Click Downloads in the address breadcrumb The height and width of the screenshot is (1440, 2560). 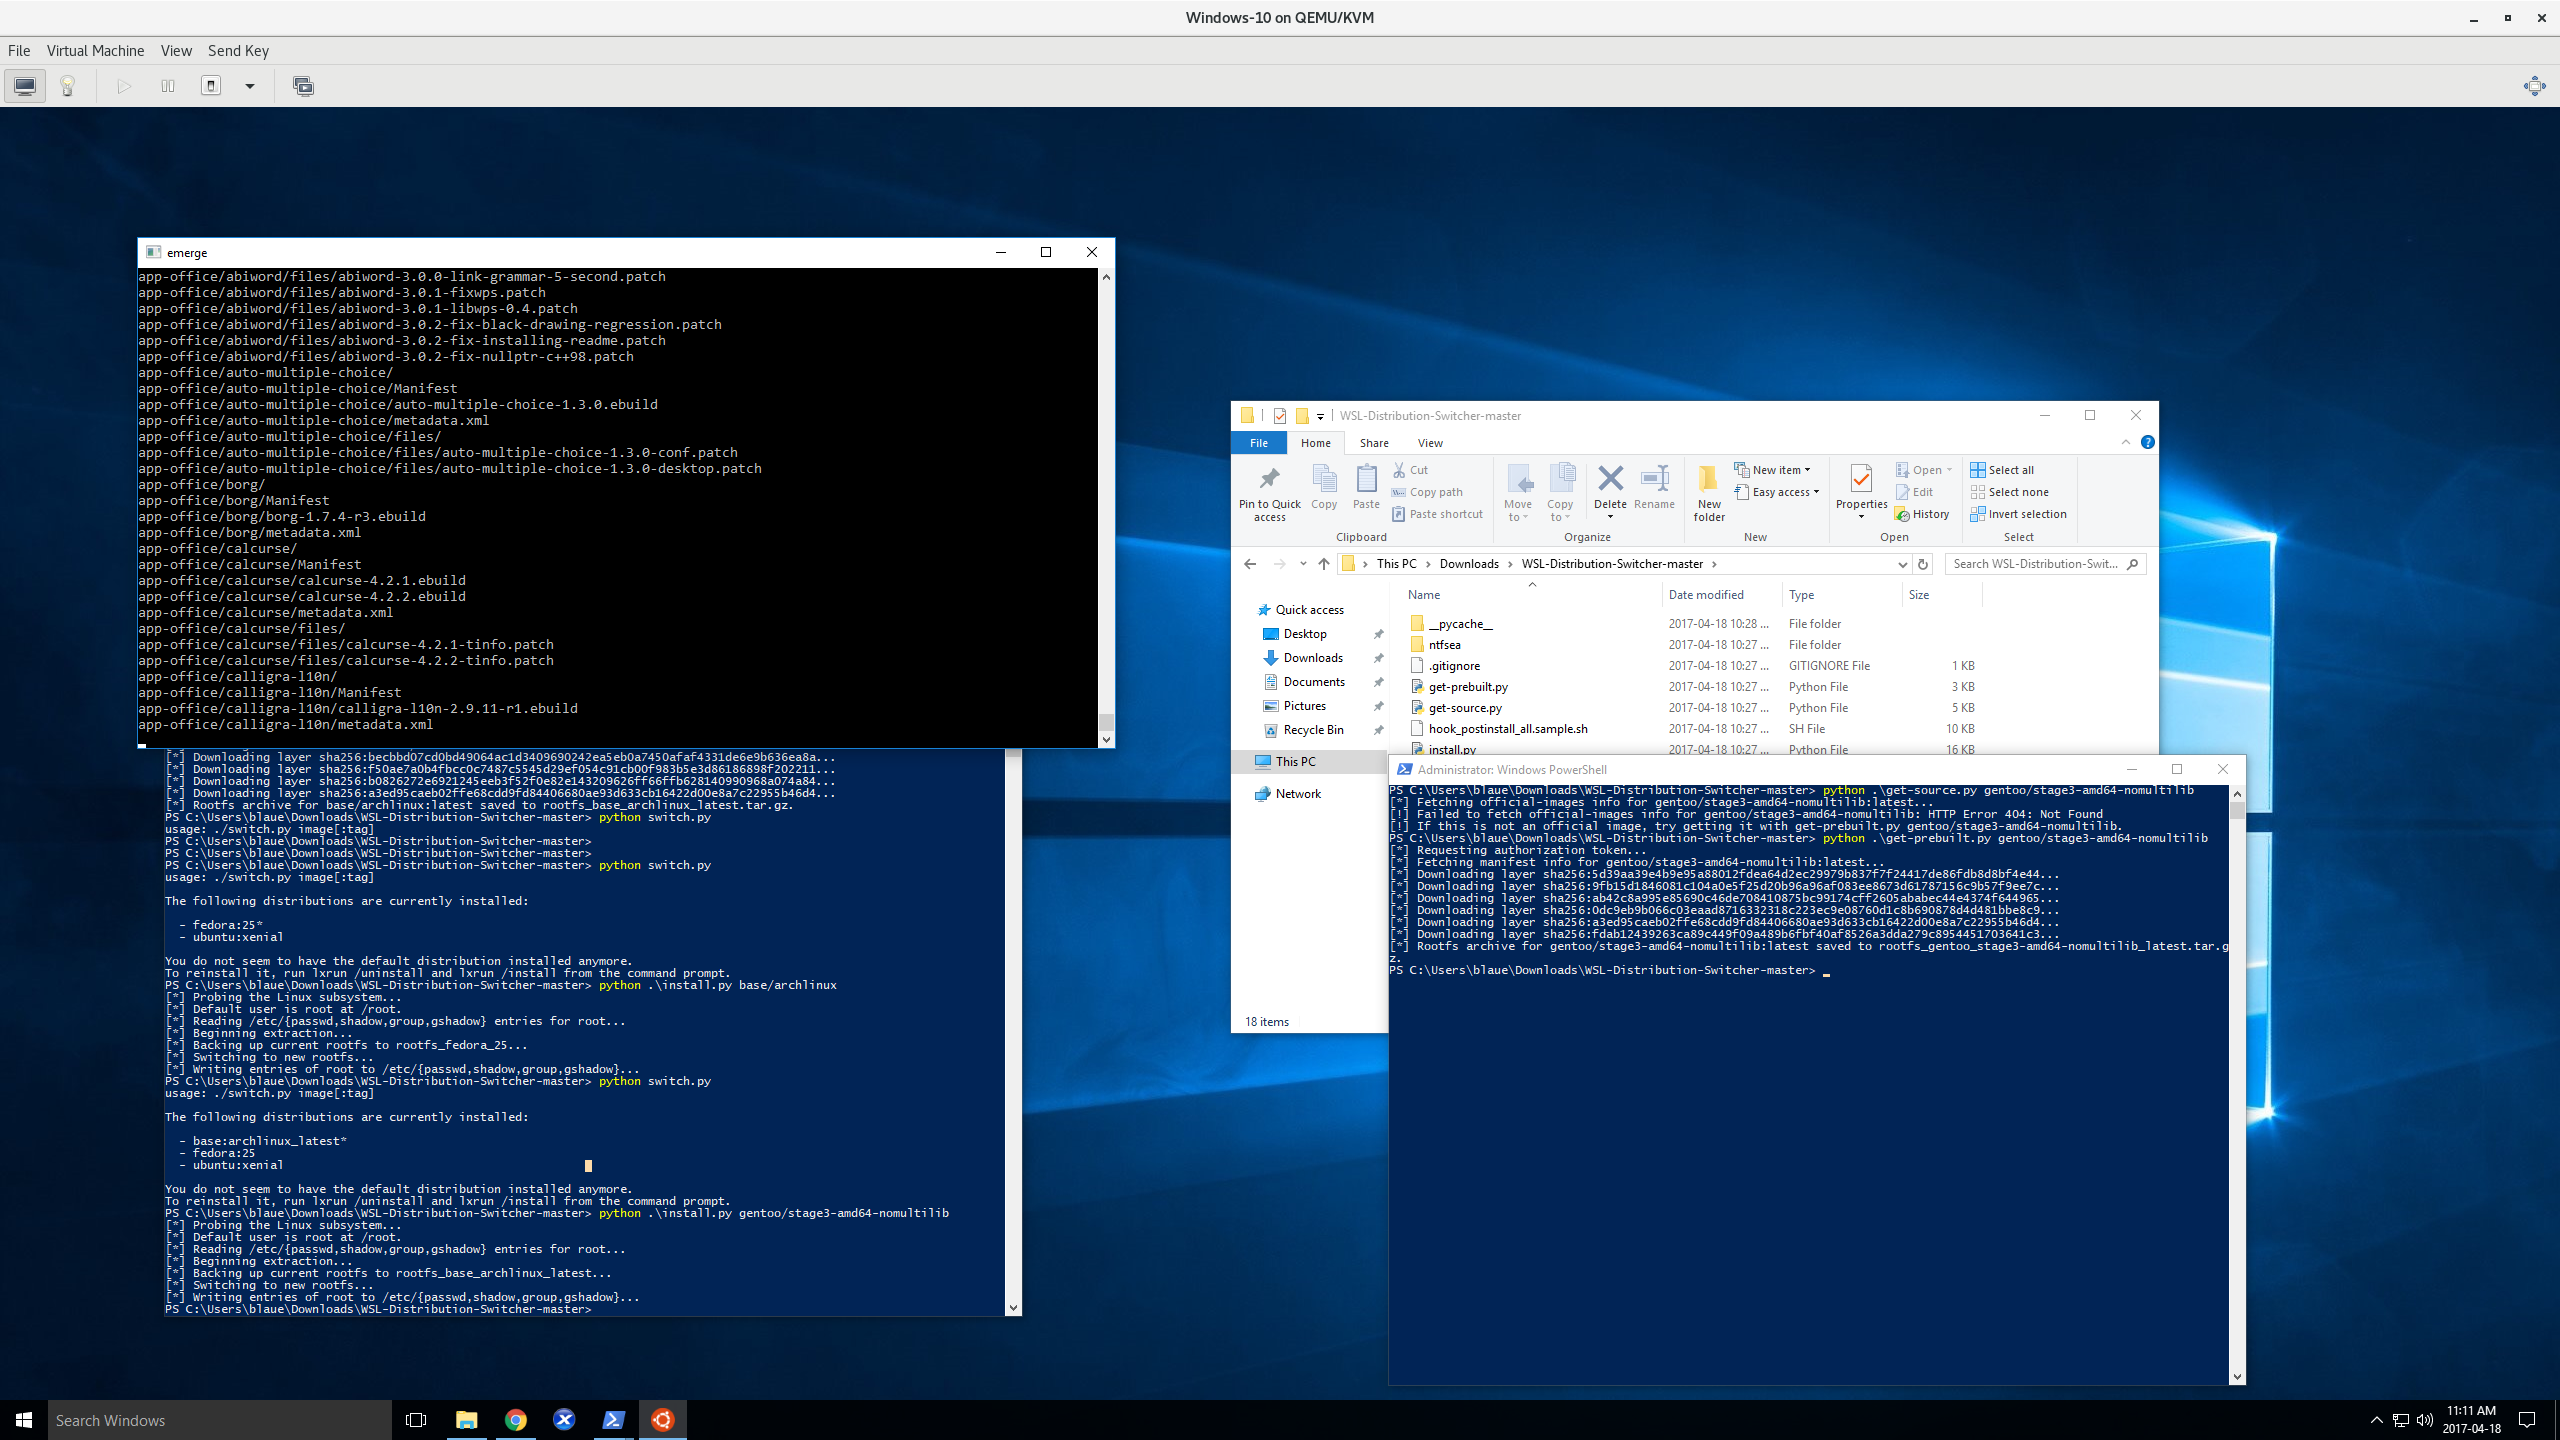click(x=1469, y=564)
